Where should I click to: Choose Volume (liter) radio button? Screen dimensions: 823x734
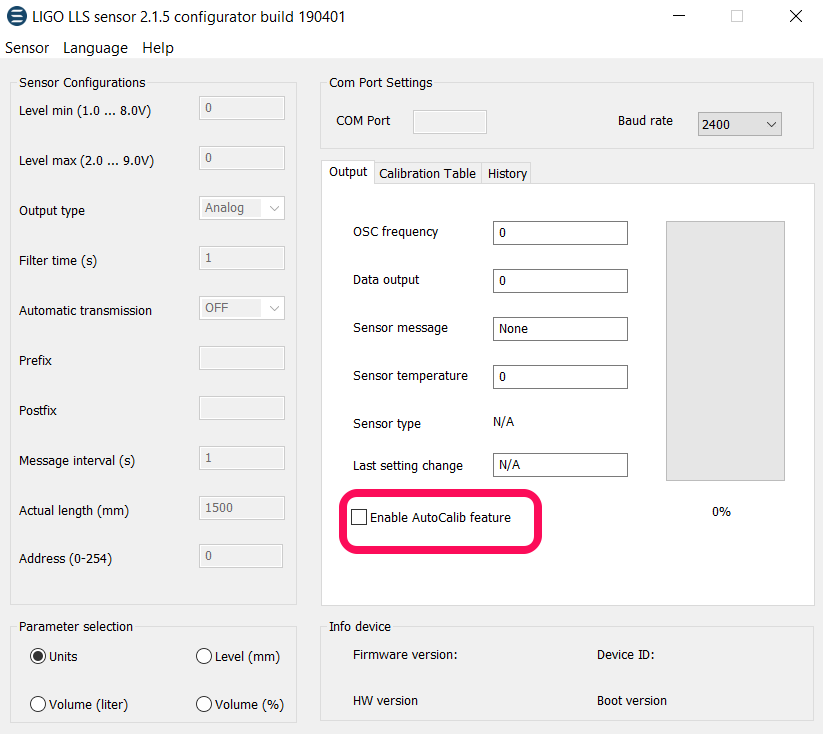point(39,704)
